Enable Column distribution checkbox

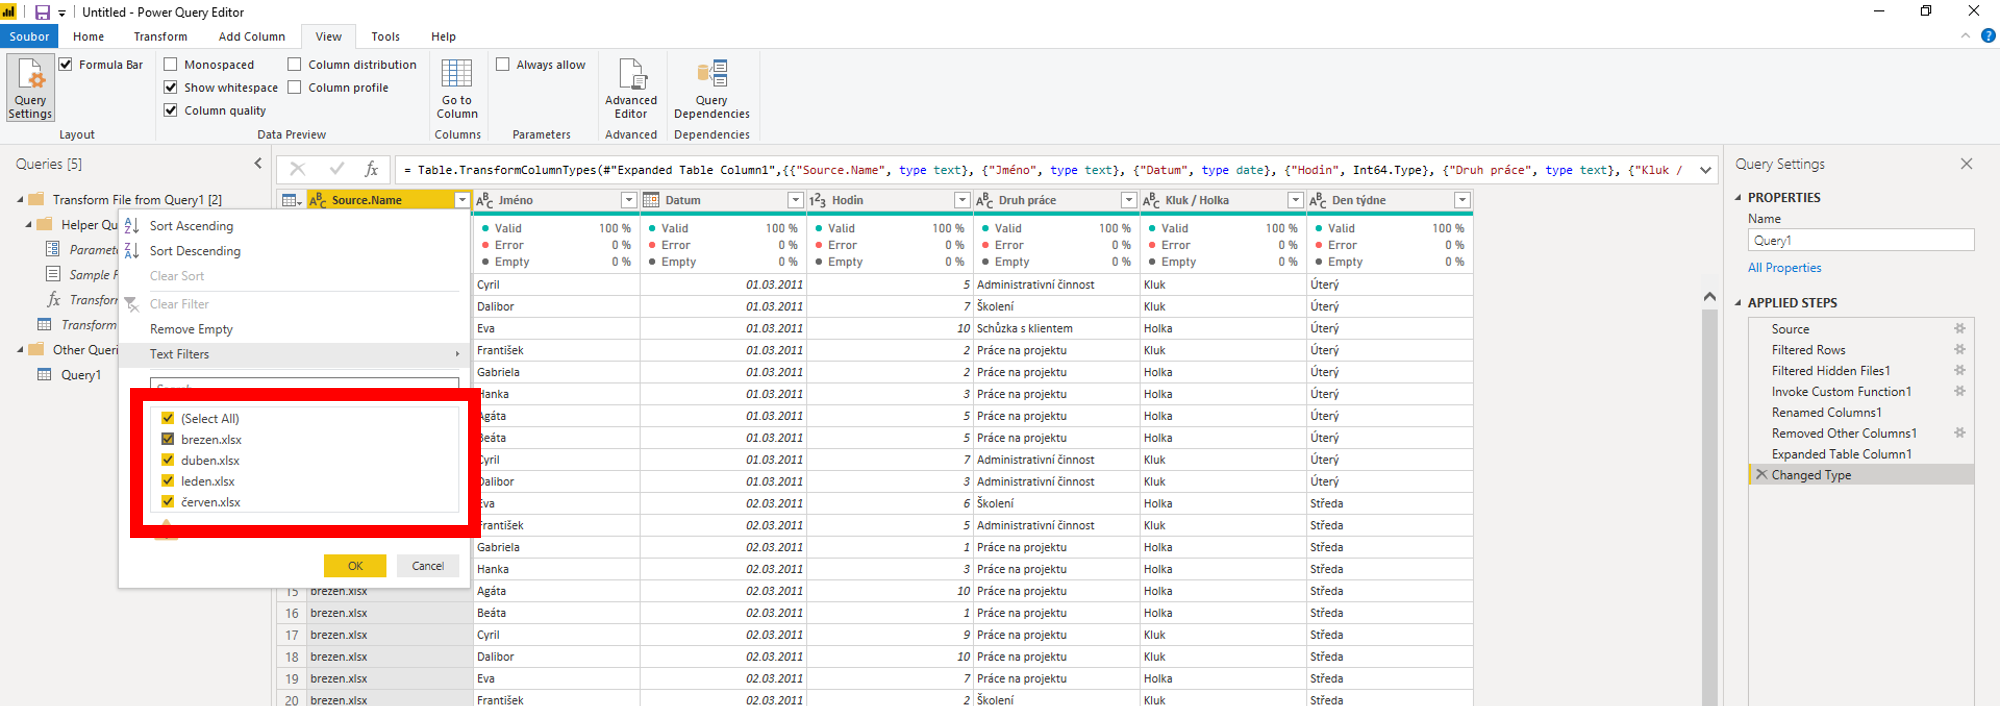(295, 64)
